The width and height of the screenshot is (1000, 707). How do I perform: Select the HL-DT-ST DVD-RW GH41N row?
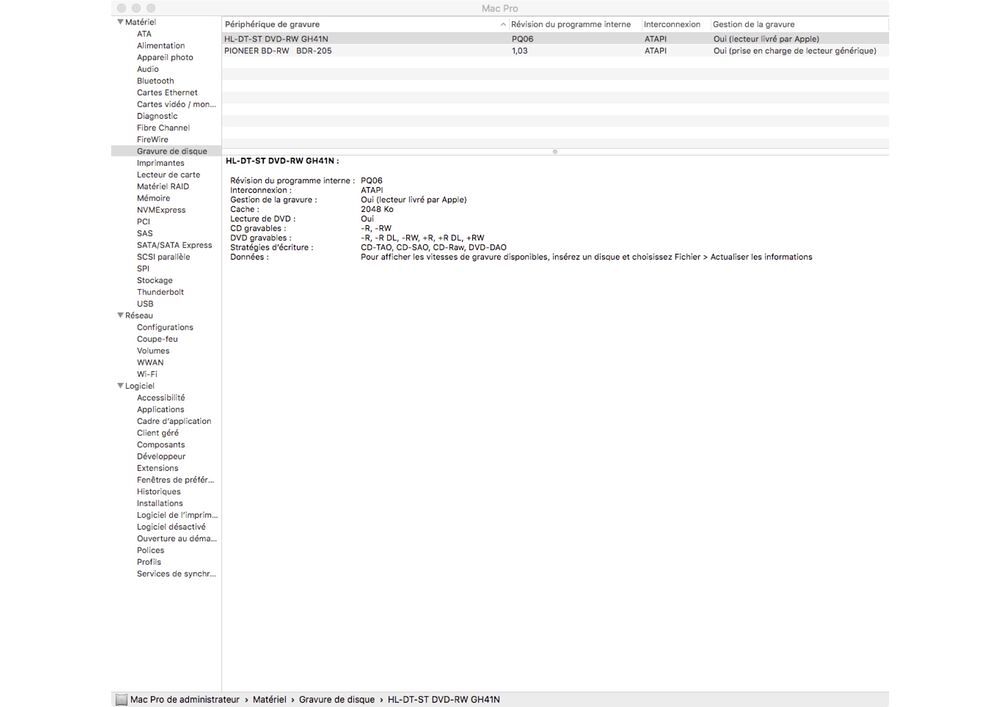tap(555, 39)
